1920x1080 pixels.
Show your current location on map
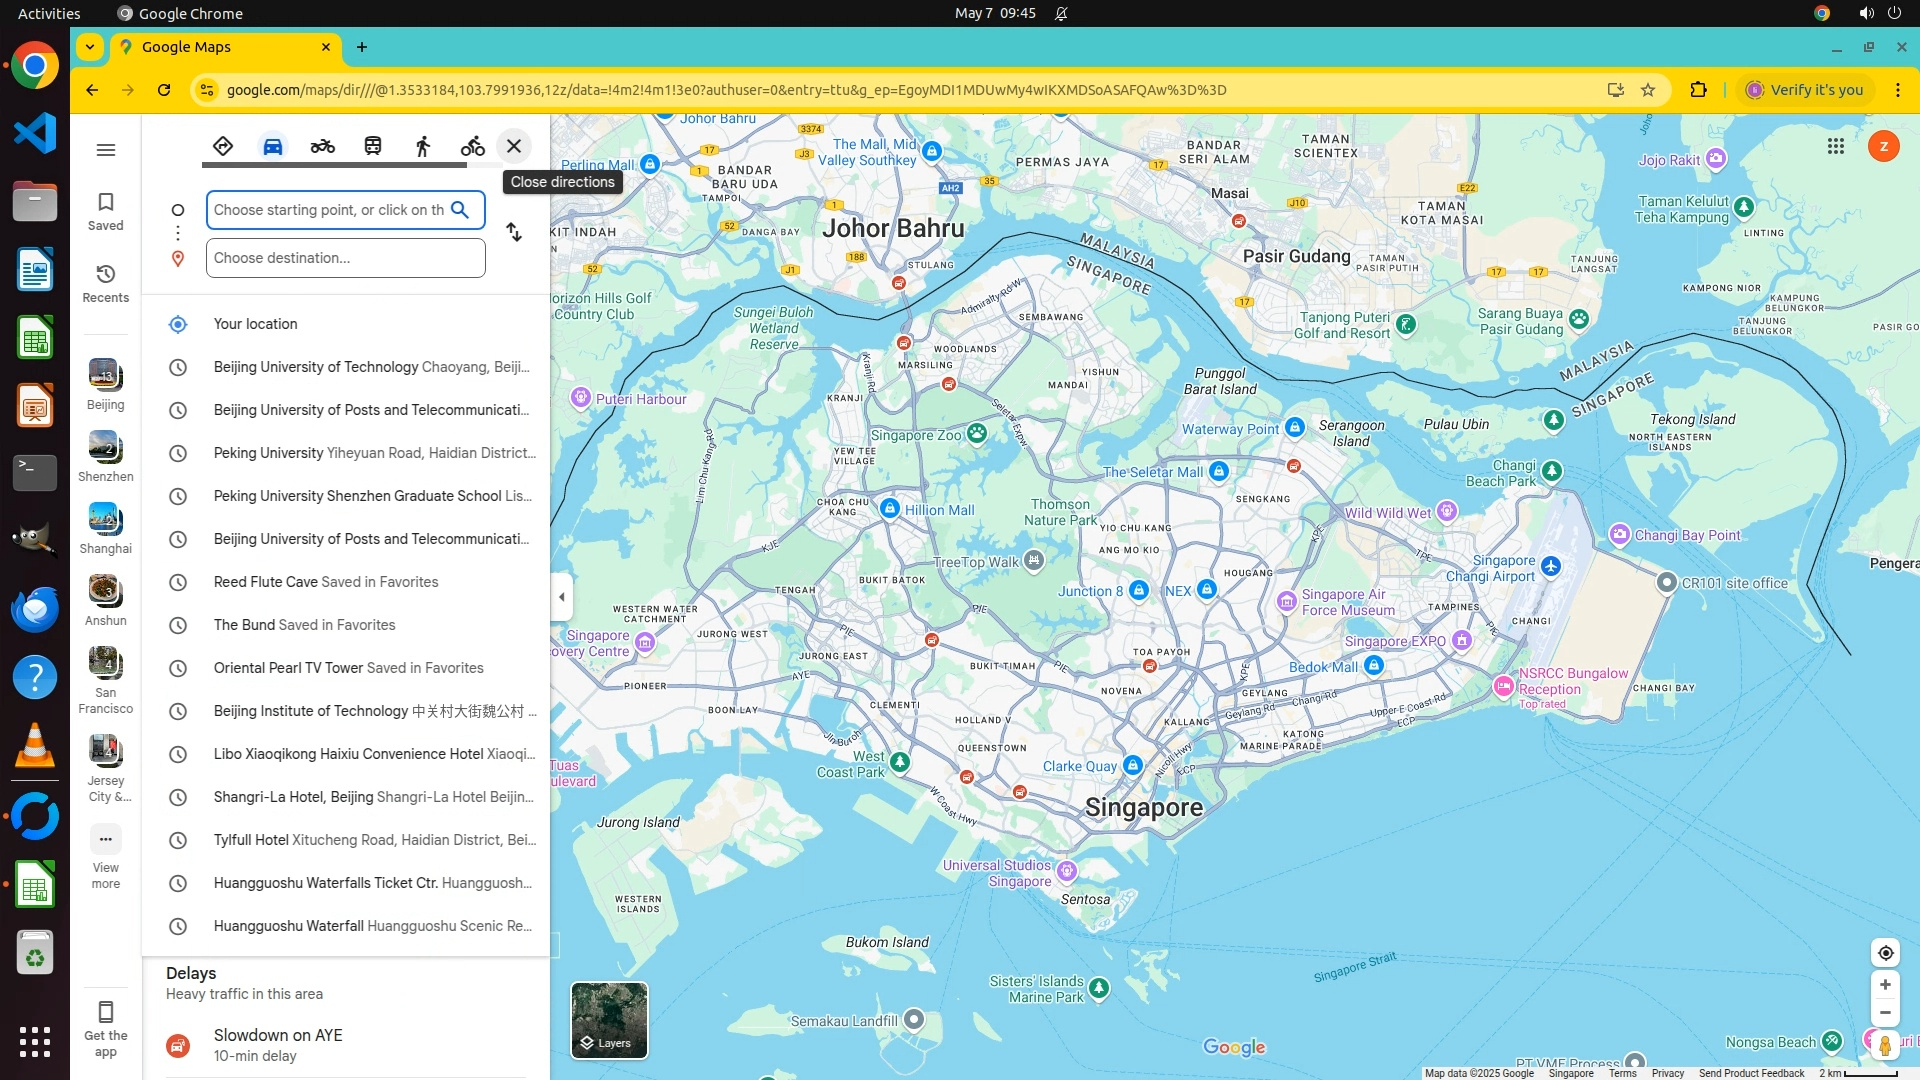coord(1885,953)
